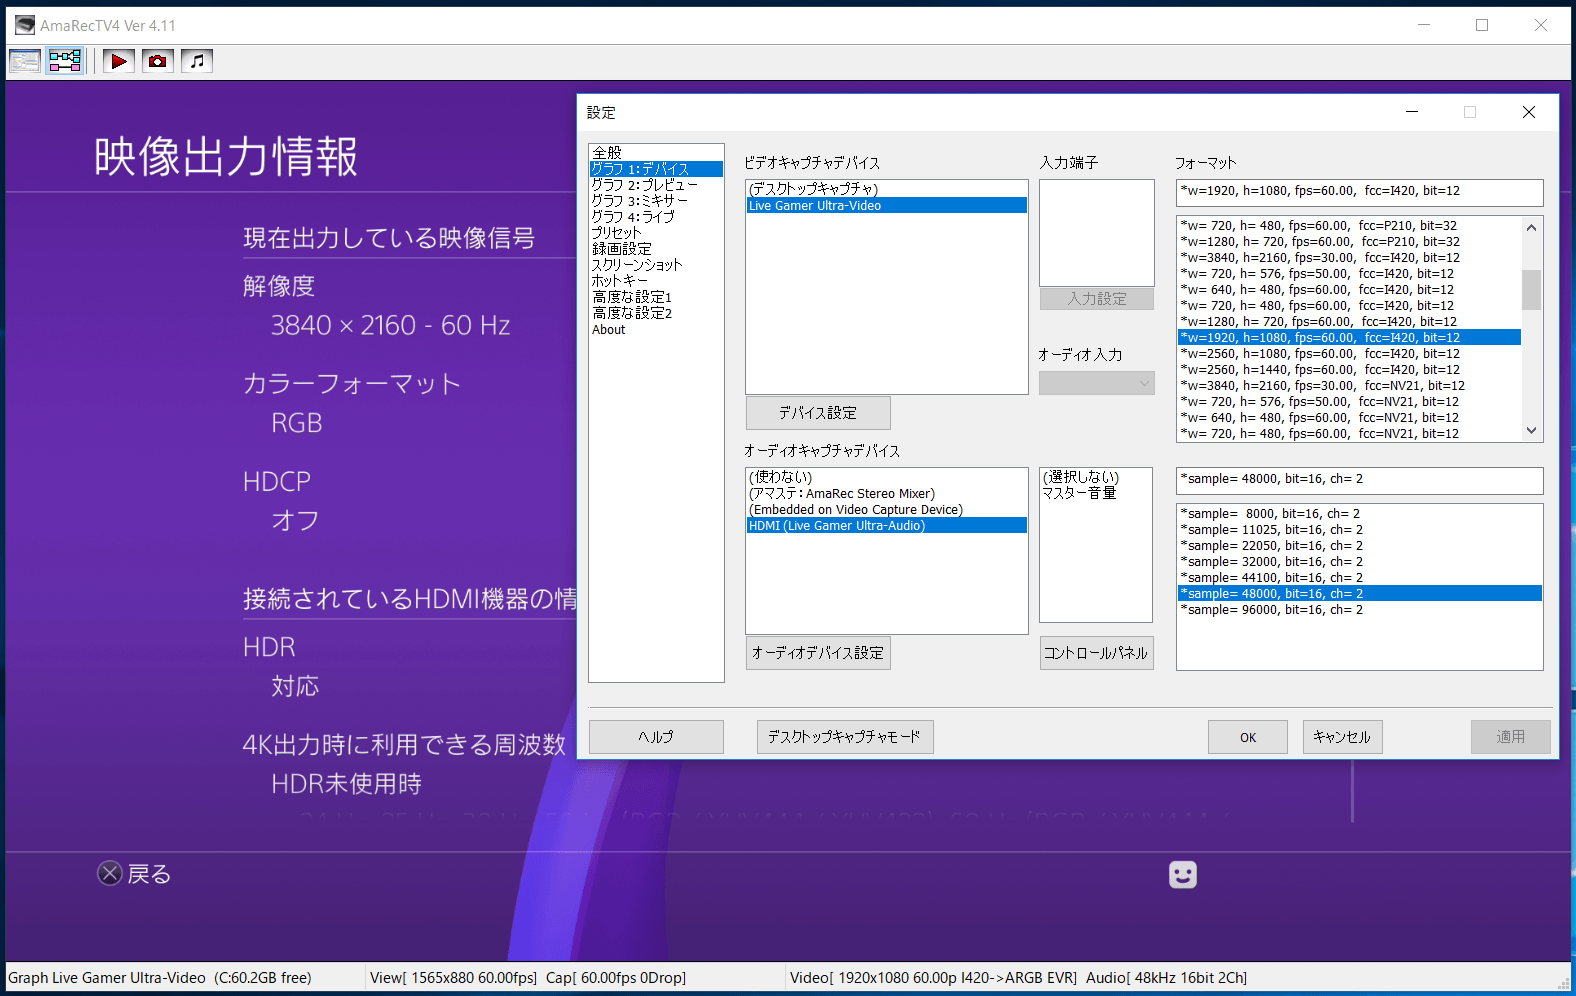Minimize the 設定 dialog

point(1412,112)
